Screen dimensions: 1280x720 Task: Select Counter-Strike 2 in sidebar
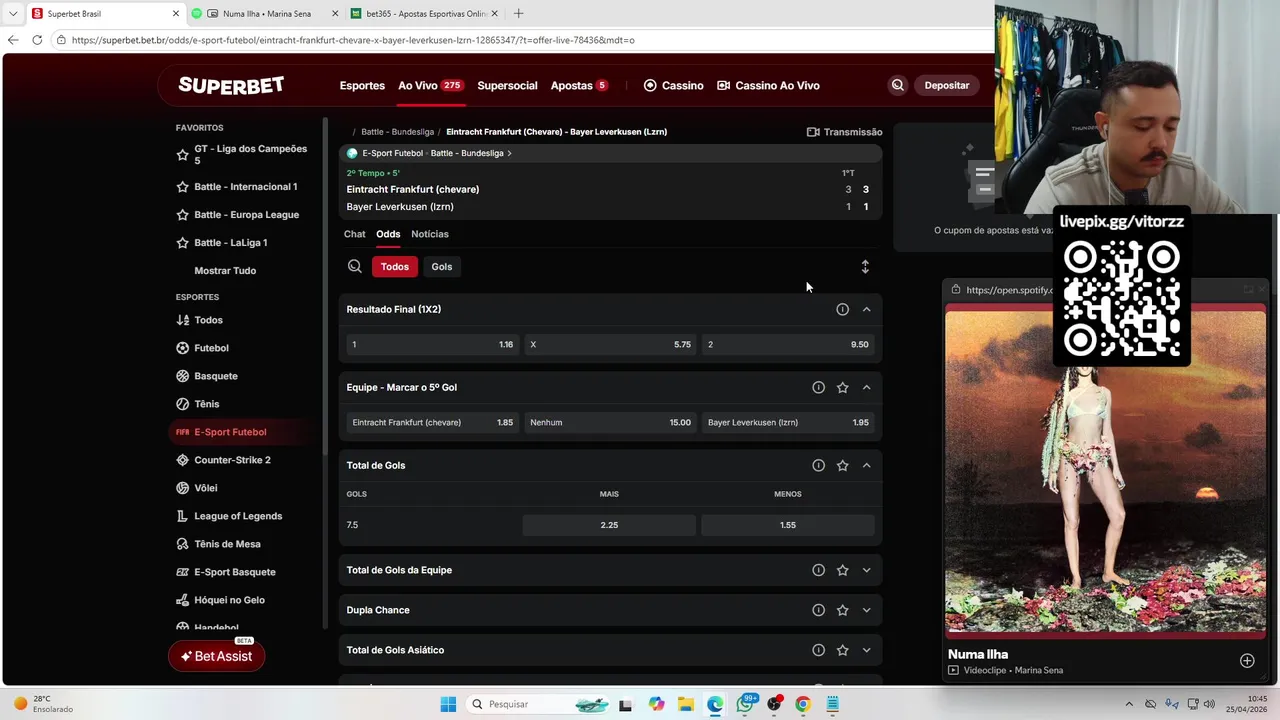(232, 460)
